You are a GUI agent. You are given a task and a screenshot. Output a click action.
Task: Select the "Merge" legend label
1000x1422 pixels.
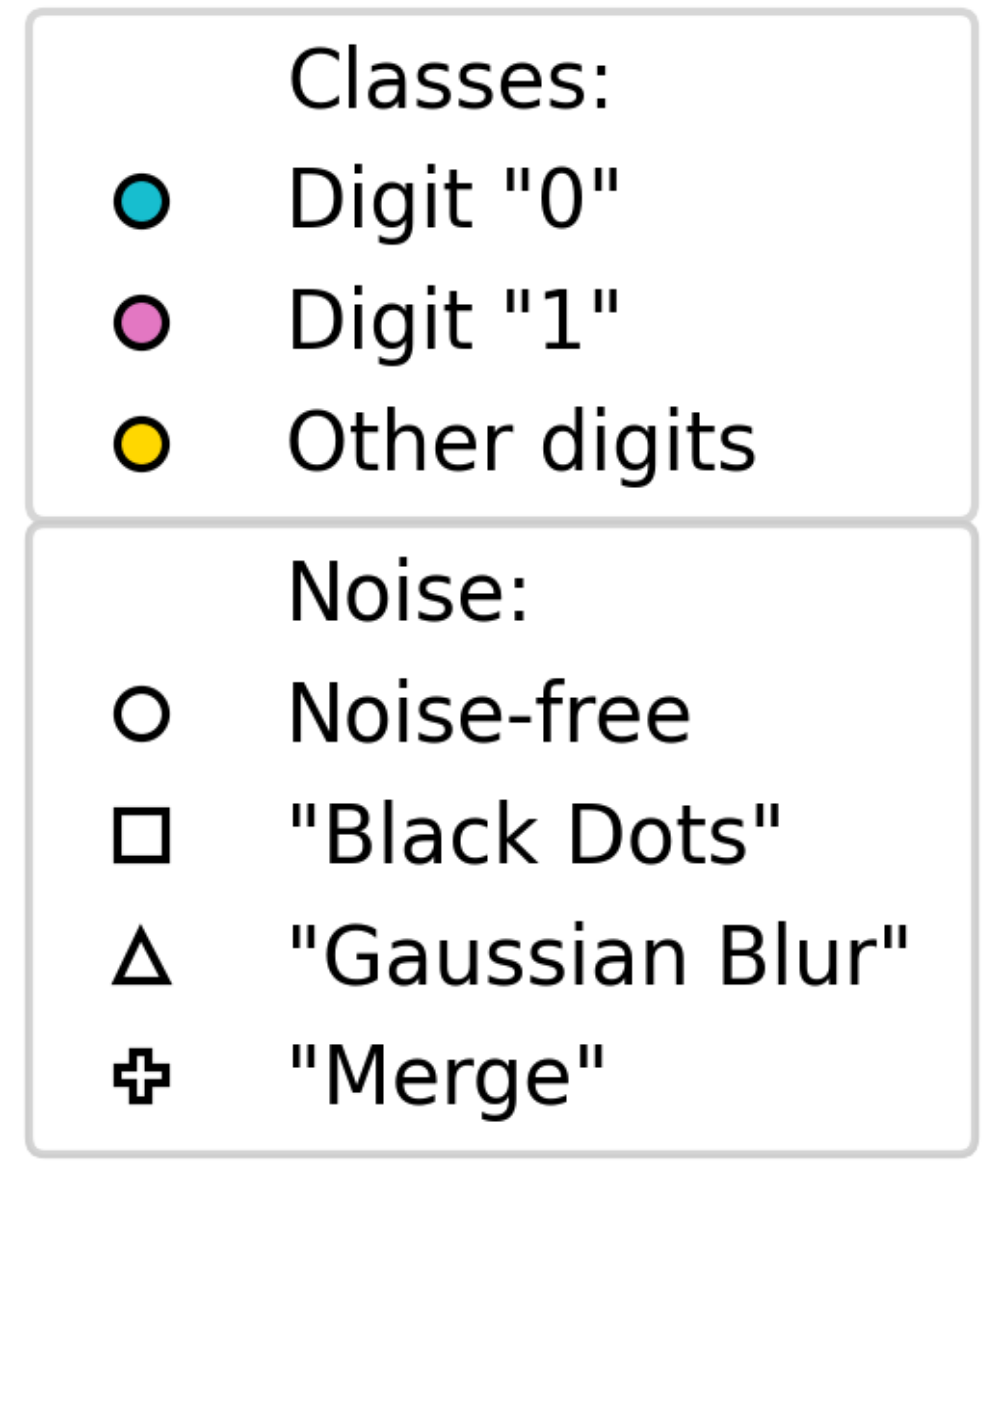(446, 1077)
